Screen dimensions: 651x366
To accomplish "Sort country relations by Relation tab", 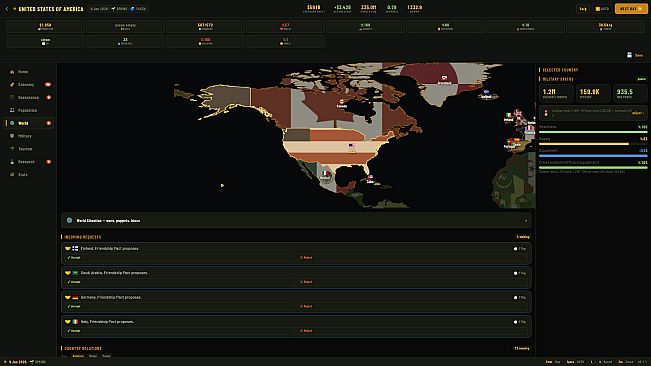I will (x=78, y=356).
